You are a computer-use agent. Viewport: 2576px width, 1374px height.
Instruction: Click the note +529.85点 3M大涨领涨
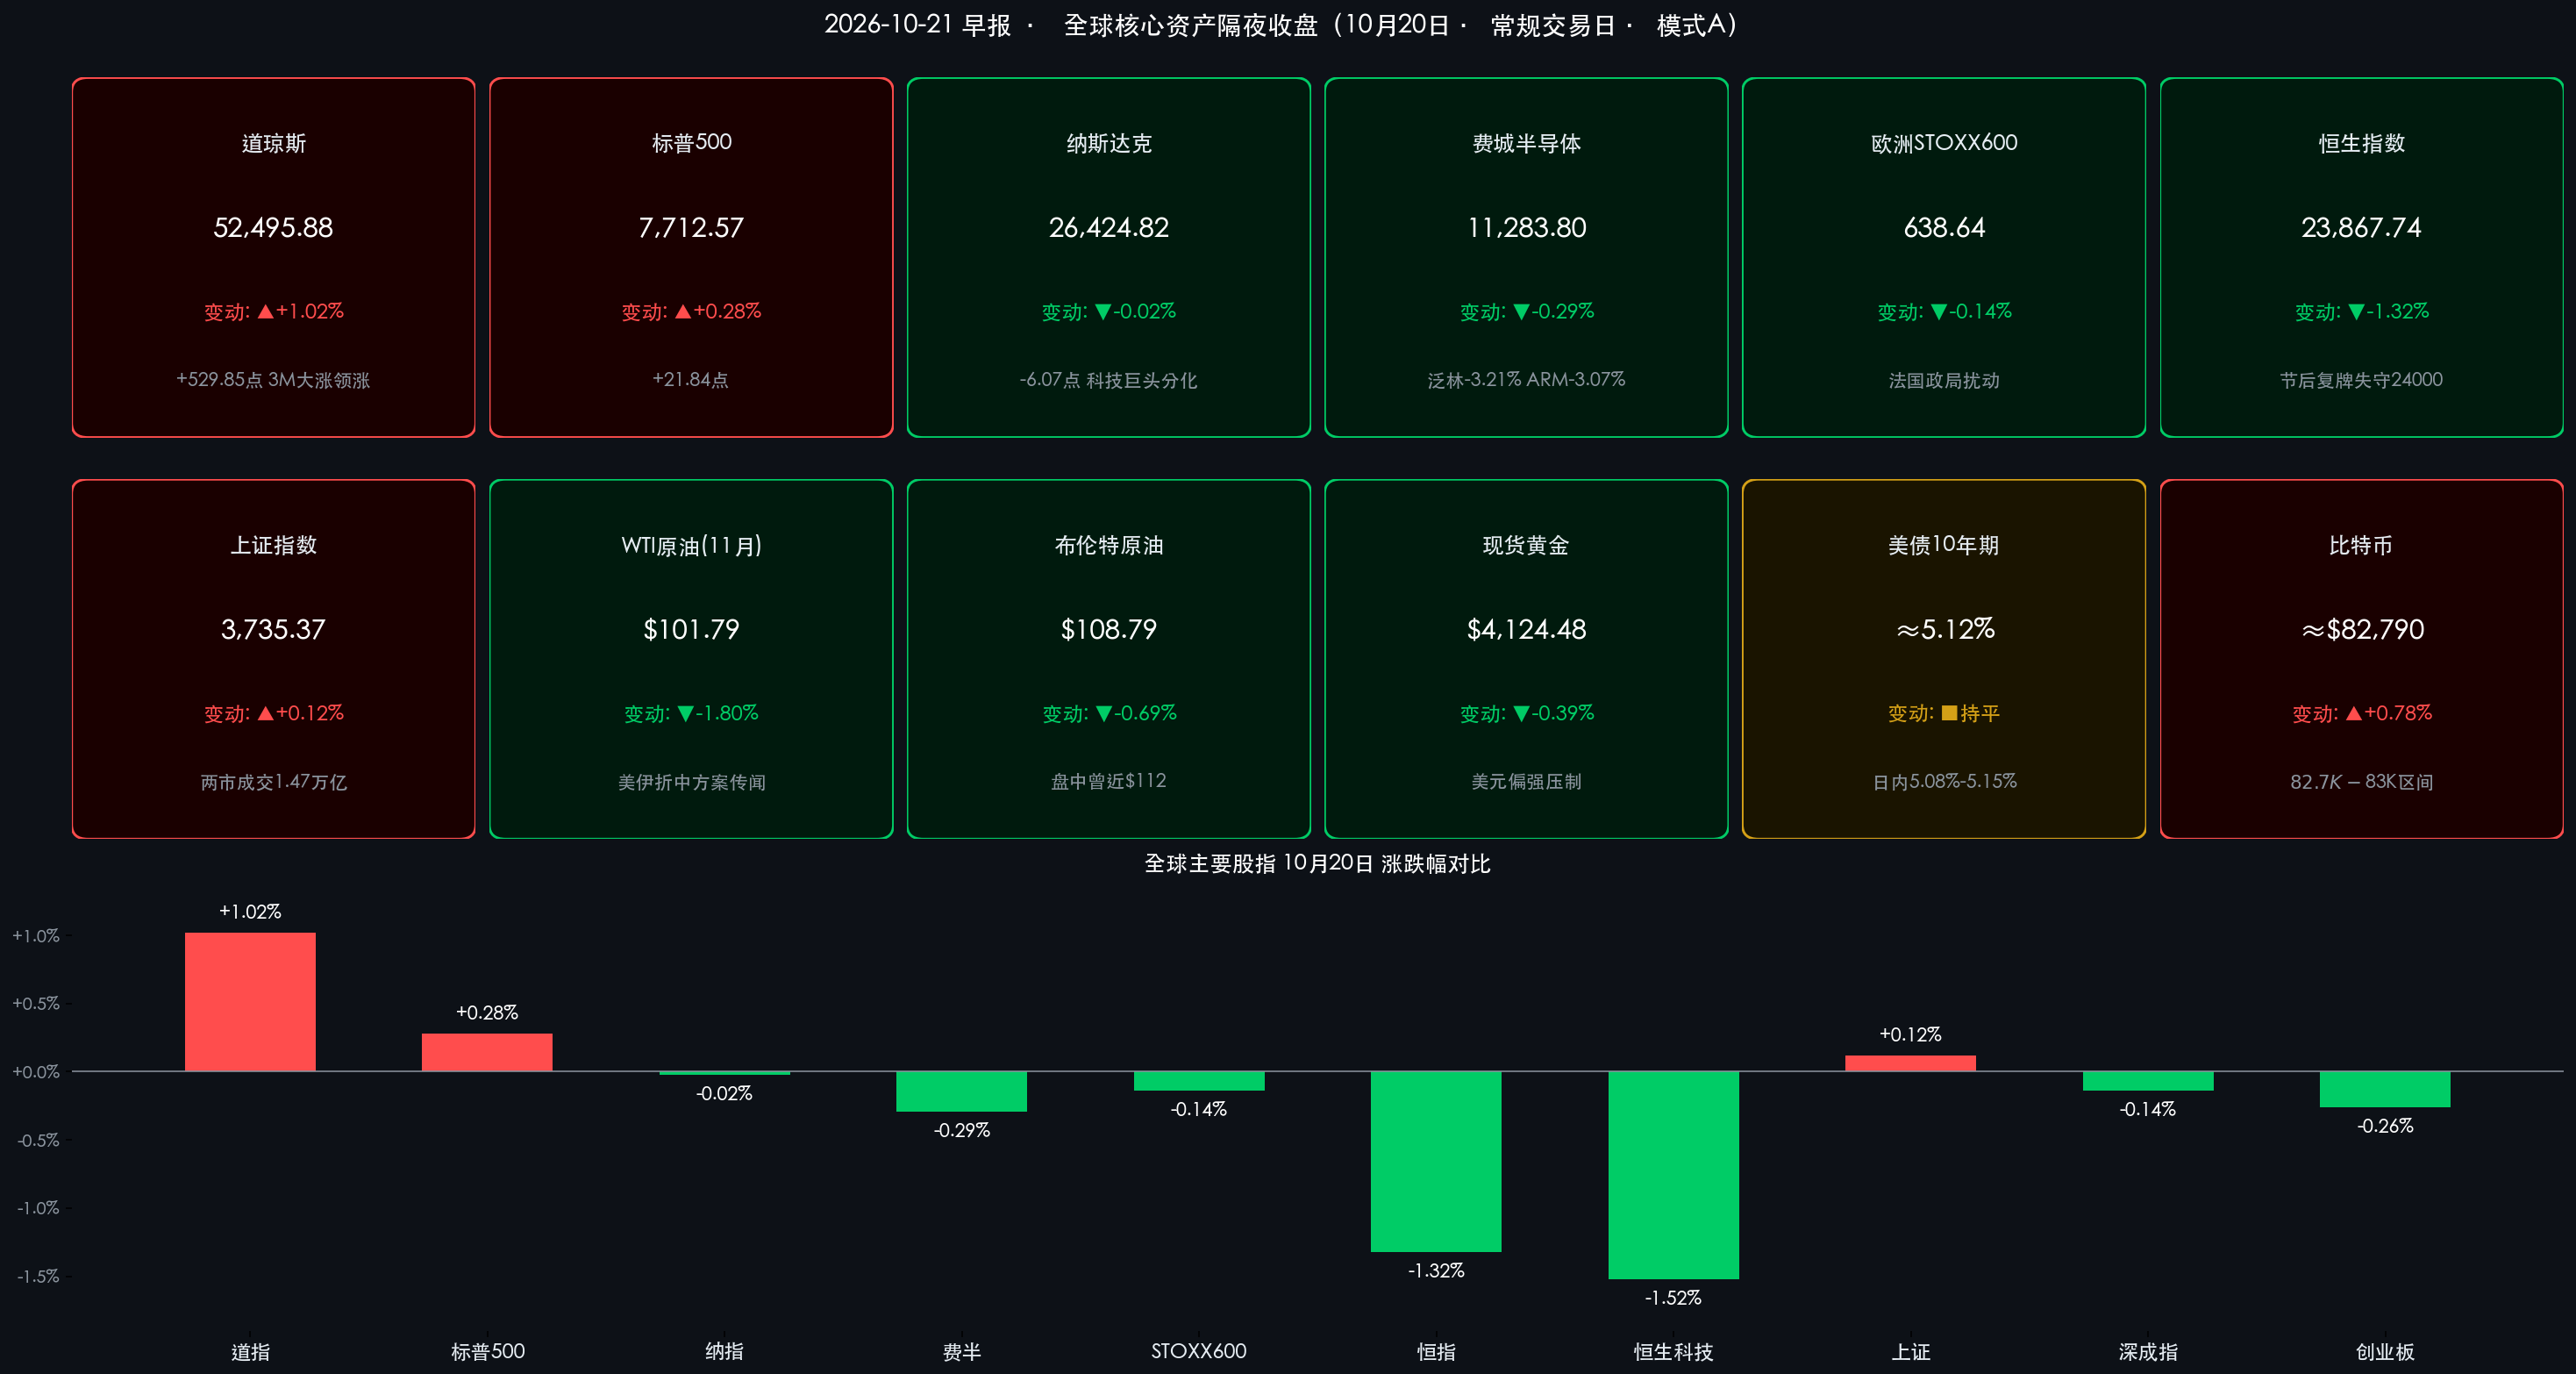click(x=273, y=380)
